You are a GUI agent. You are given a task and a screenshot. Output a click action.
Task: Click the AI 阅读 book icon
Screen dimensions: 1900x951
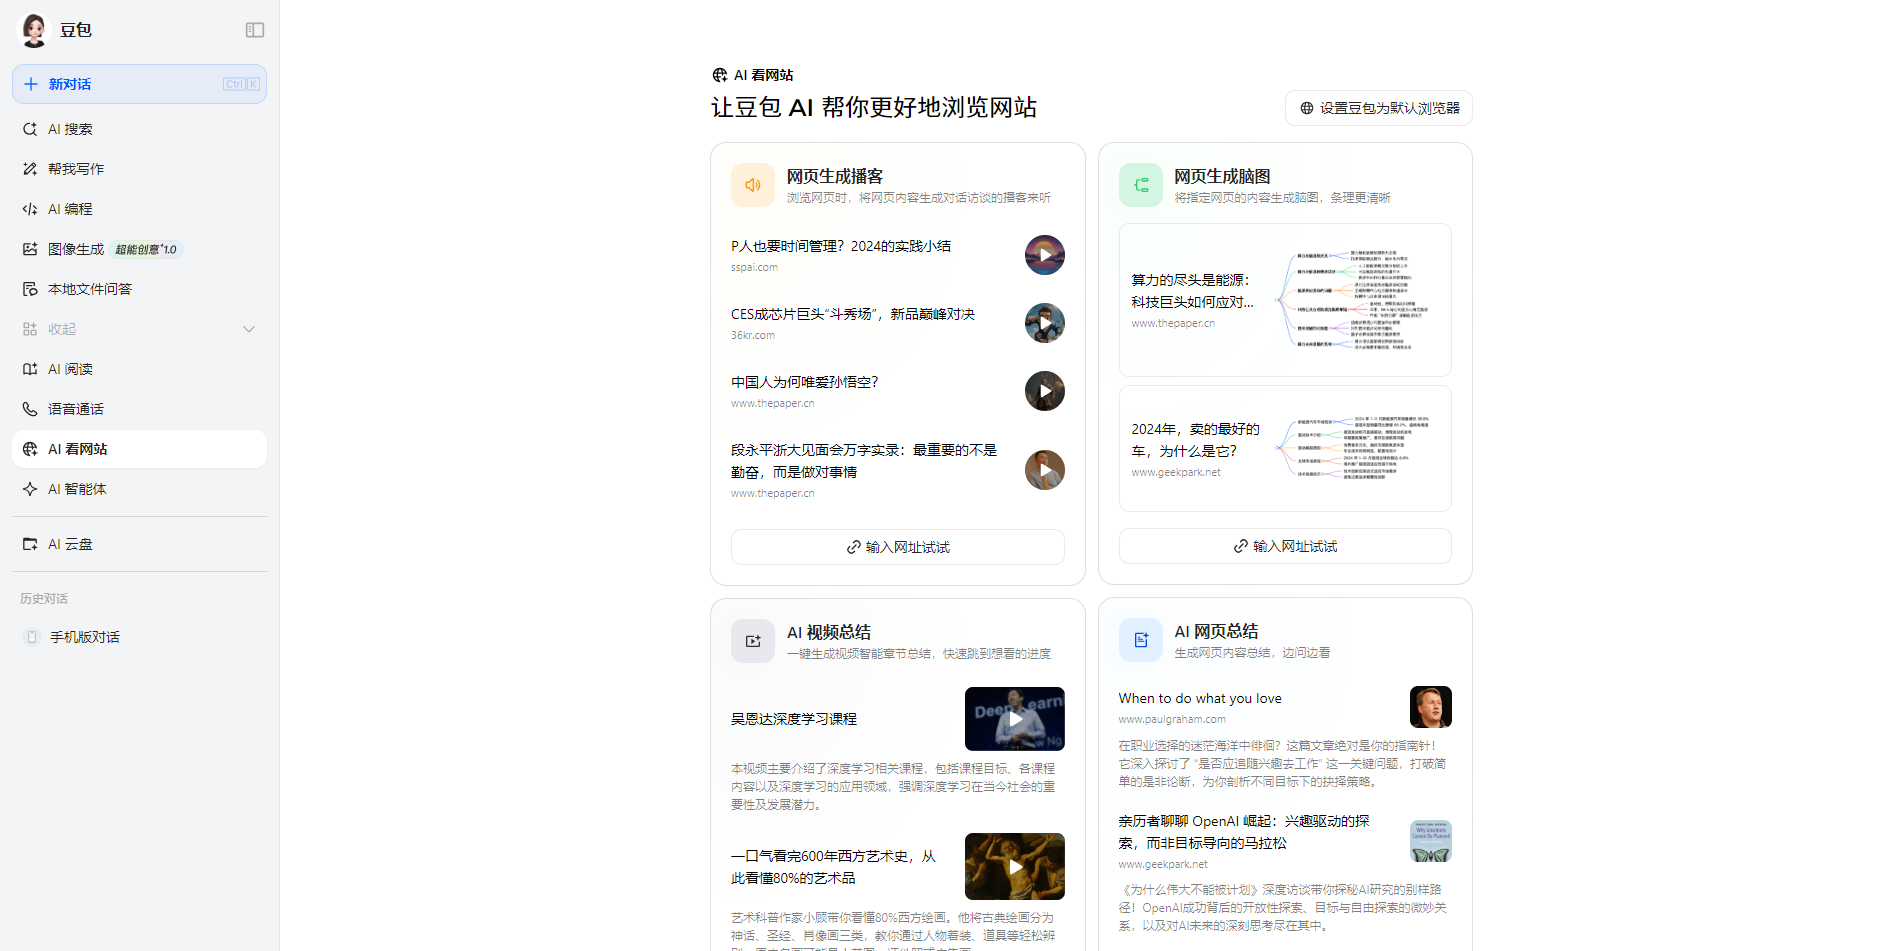[x=30, y=369]
